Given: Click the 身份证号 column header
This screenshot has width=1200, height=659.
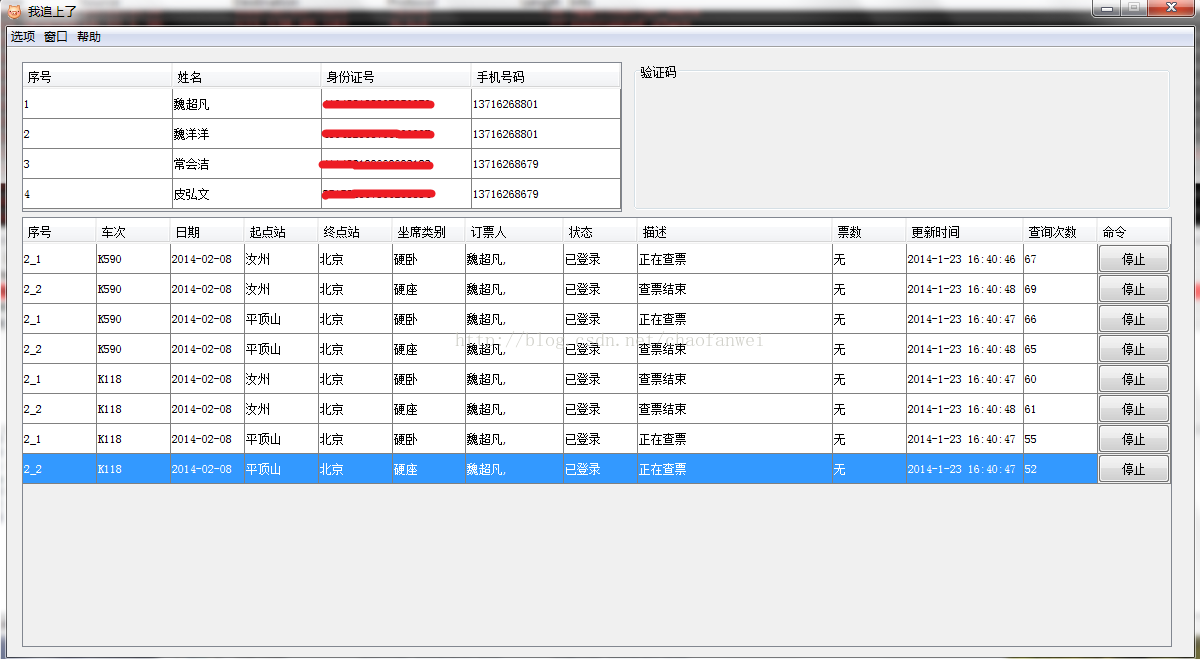Looking at the screenshot, I should [x=396, y=77].
